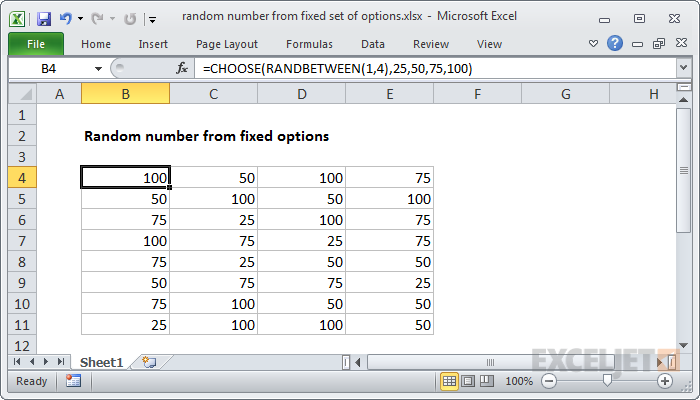Click the insert new worksheet icon
Screen dimensions: 700x400
(x=149, y=362)
